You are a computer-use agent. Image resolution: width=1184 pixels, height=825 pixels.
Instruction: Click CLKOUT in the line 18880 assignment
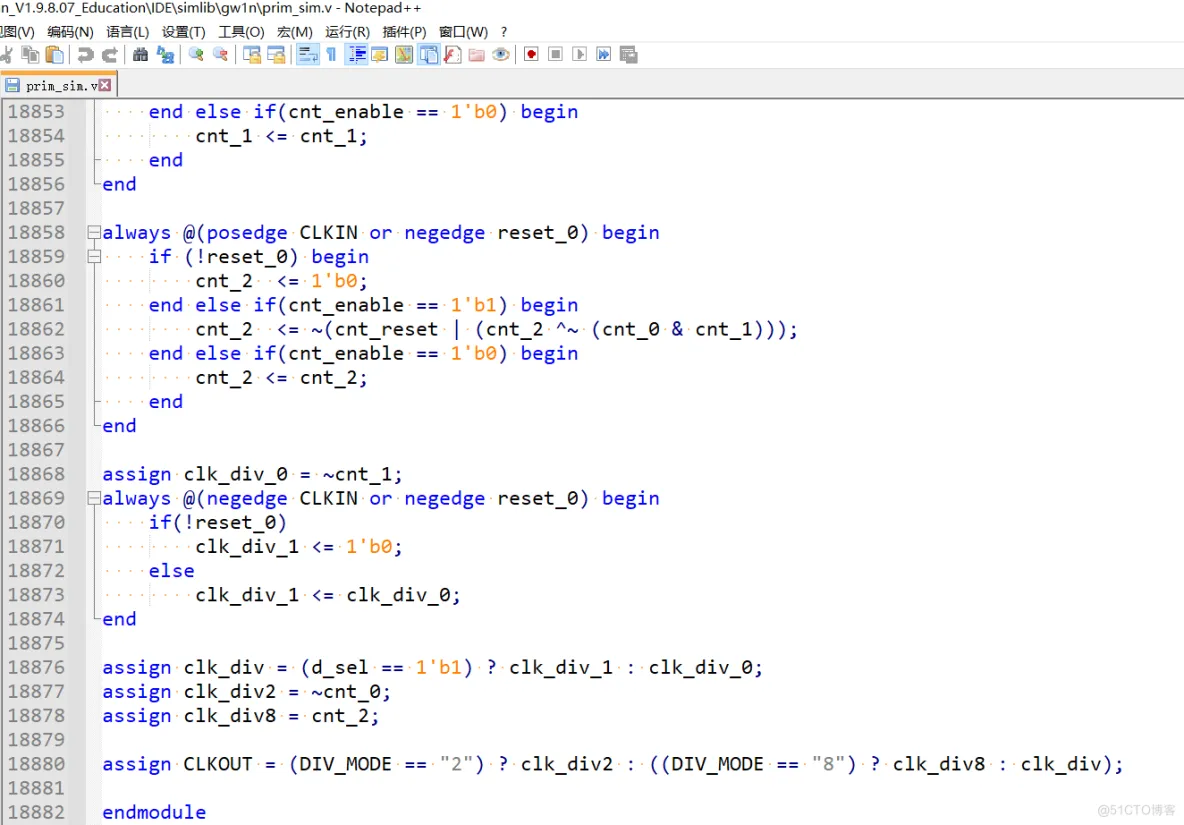tap(218, 764)
